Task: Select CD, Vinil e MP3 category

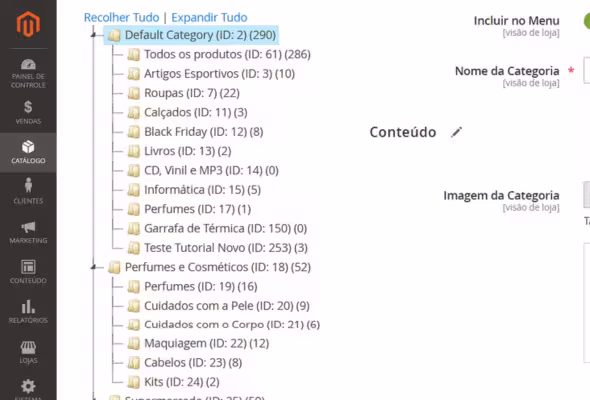Action: (x=211, y=170)
